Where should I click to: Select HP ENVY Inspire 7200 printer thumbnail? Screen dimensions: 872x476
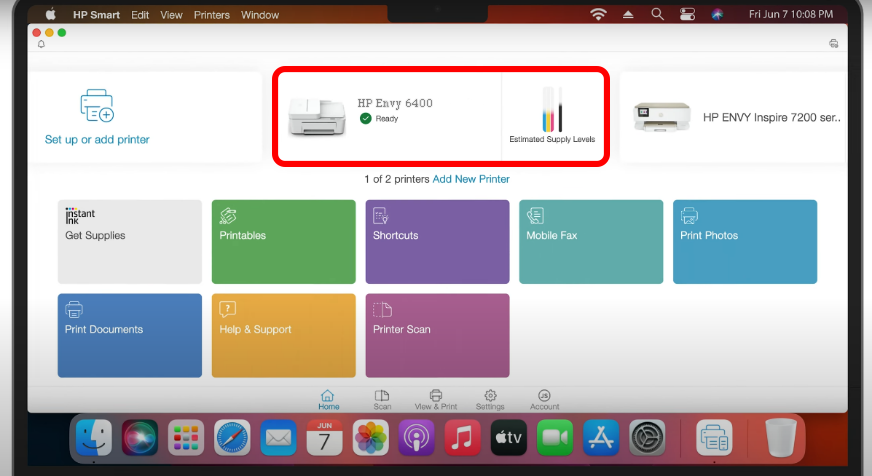tap(662, 117)
